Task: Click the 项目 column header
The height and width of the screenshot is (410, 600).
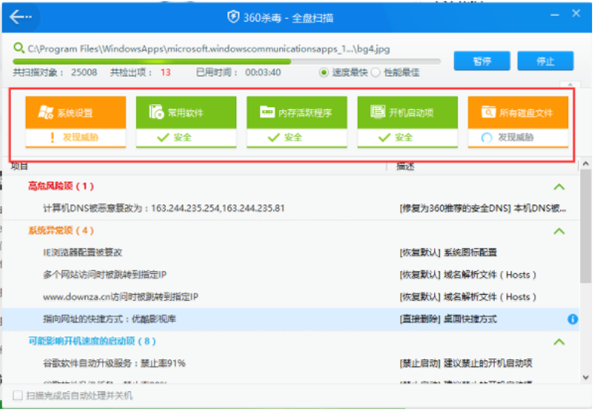Action: [19, 166]
